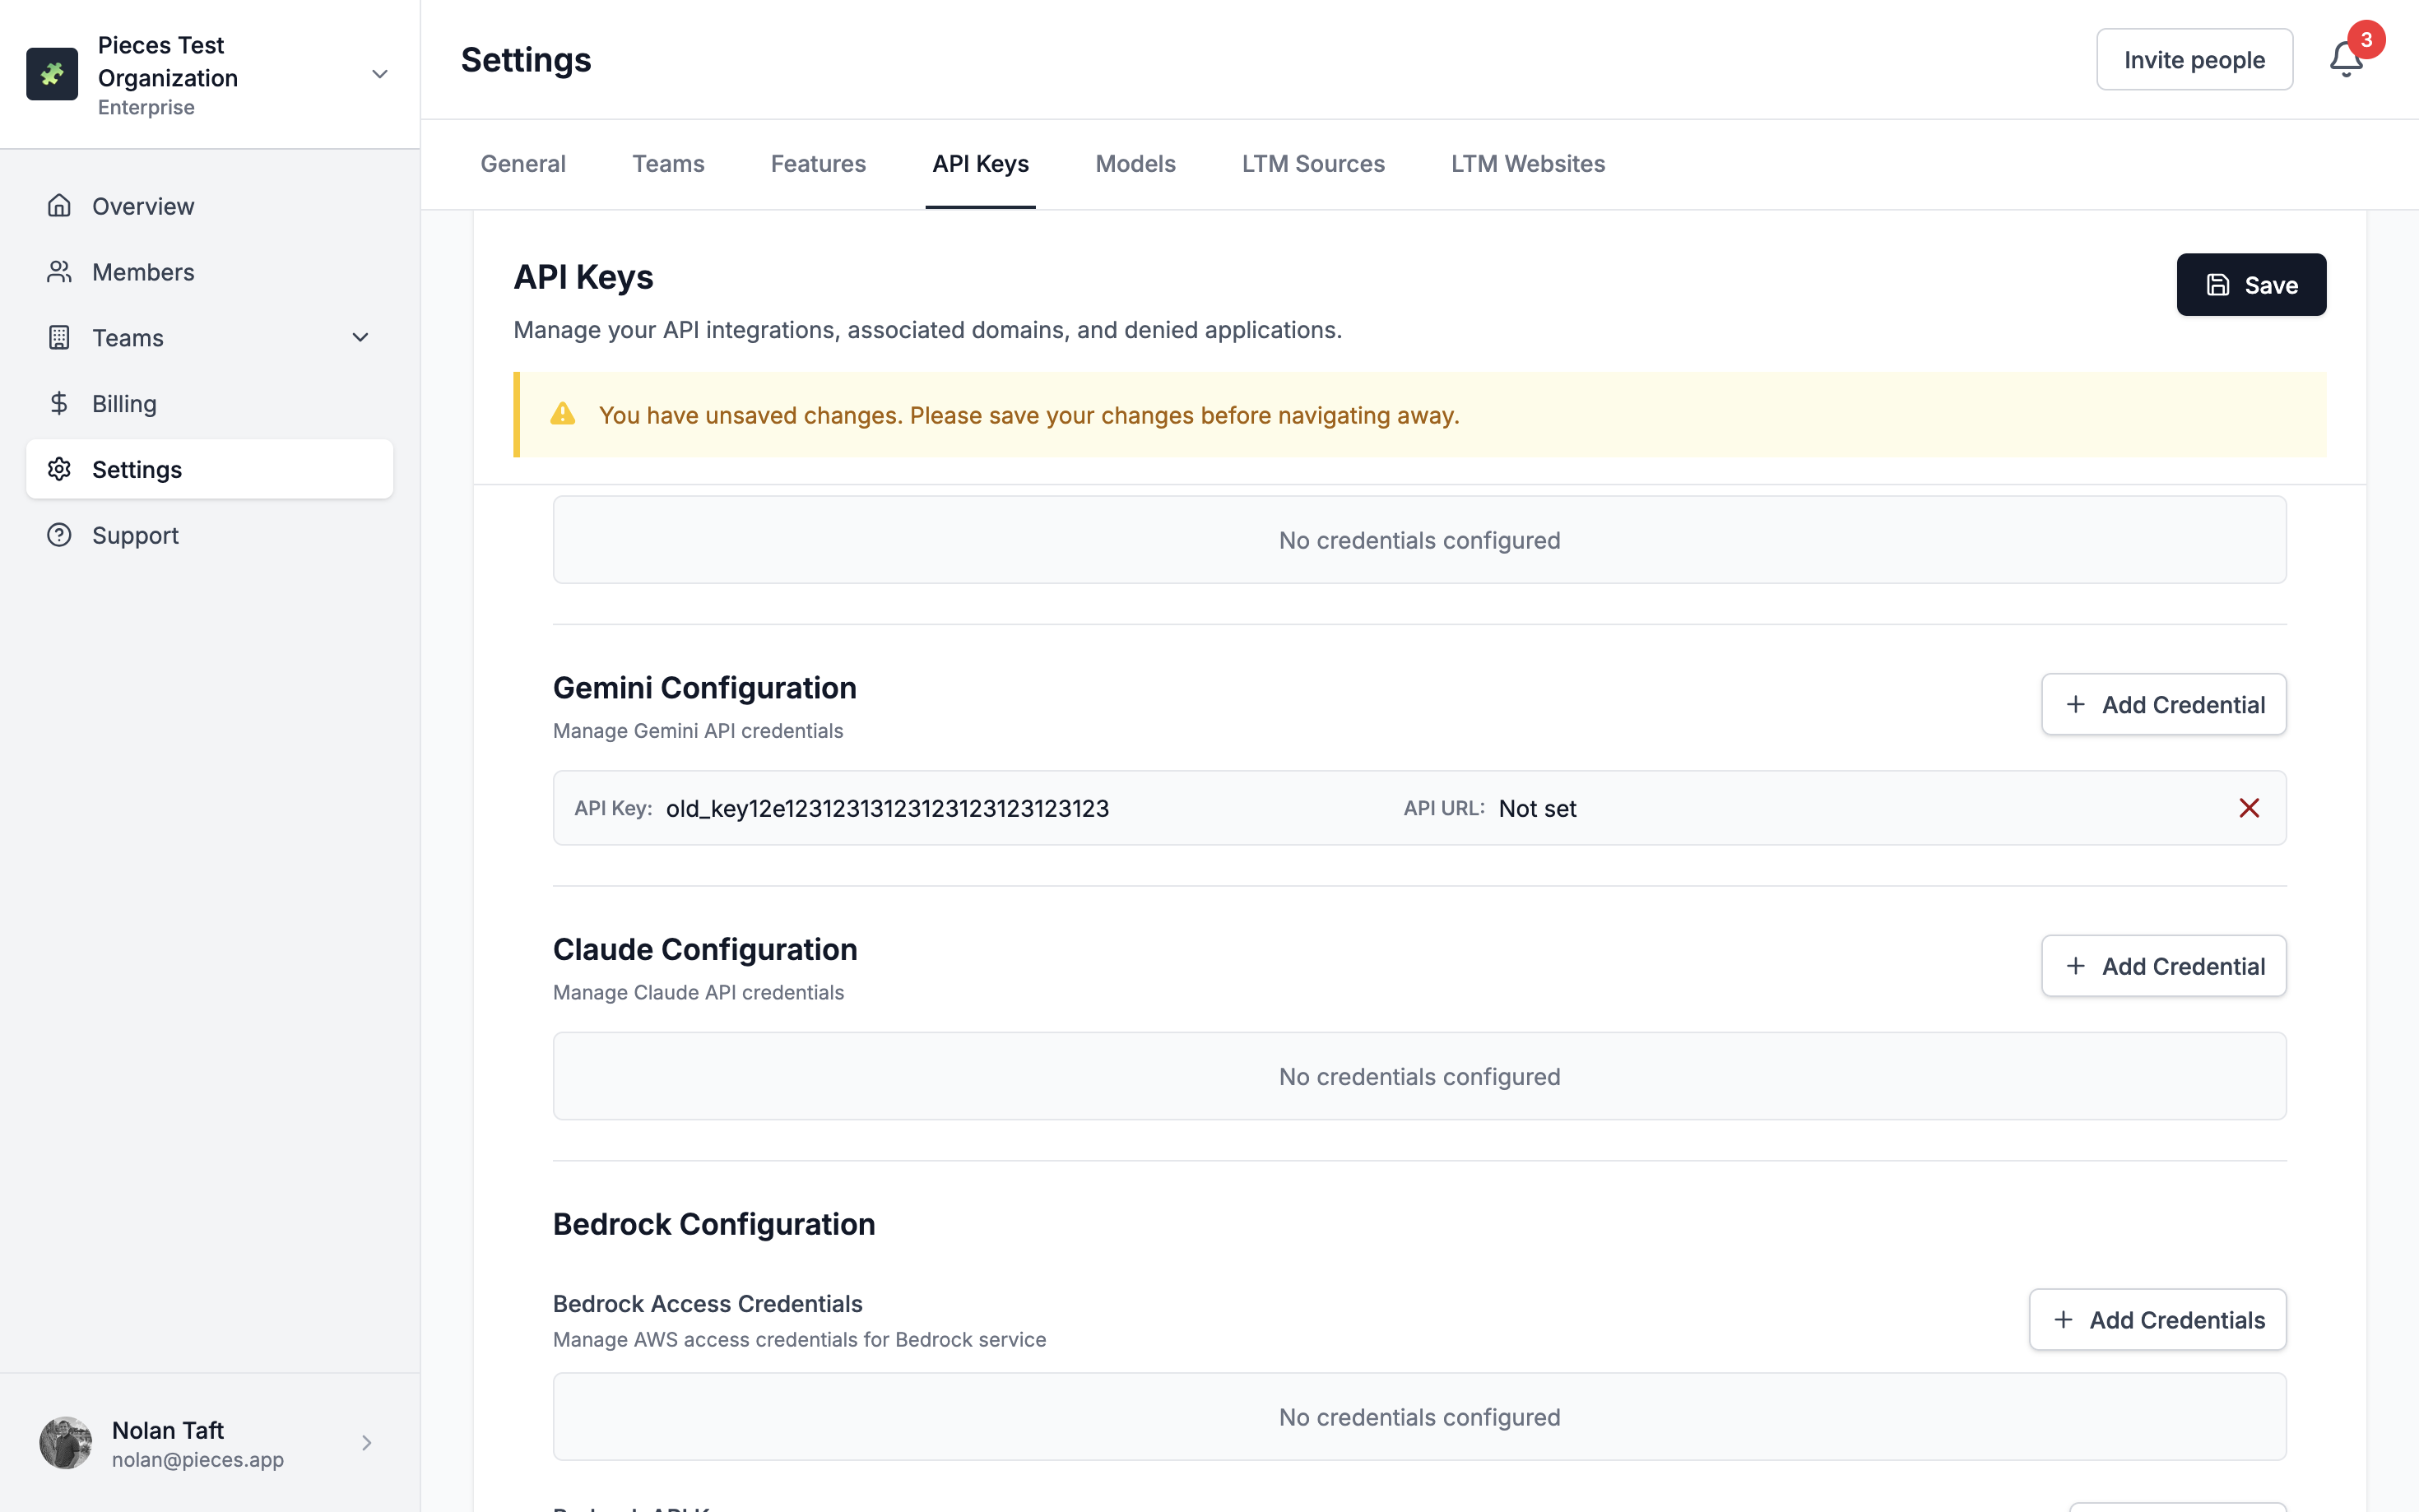Click Nolan Taft's profile avatar

coord(66,1442)
